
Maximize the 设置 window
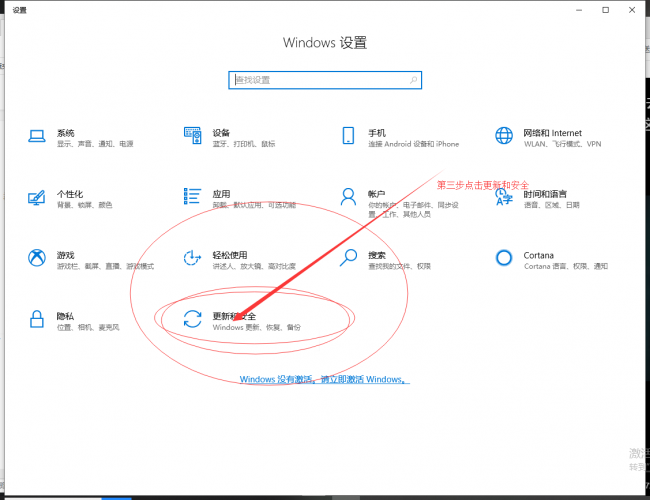pos(606,10)
